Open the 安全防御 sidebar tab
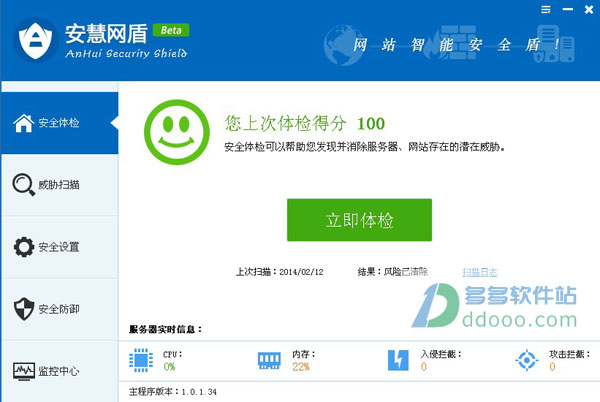 click(x=60, y=309)
